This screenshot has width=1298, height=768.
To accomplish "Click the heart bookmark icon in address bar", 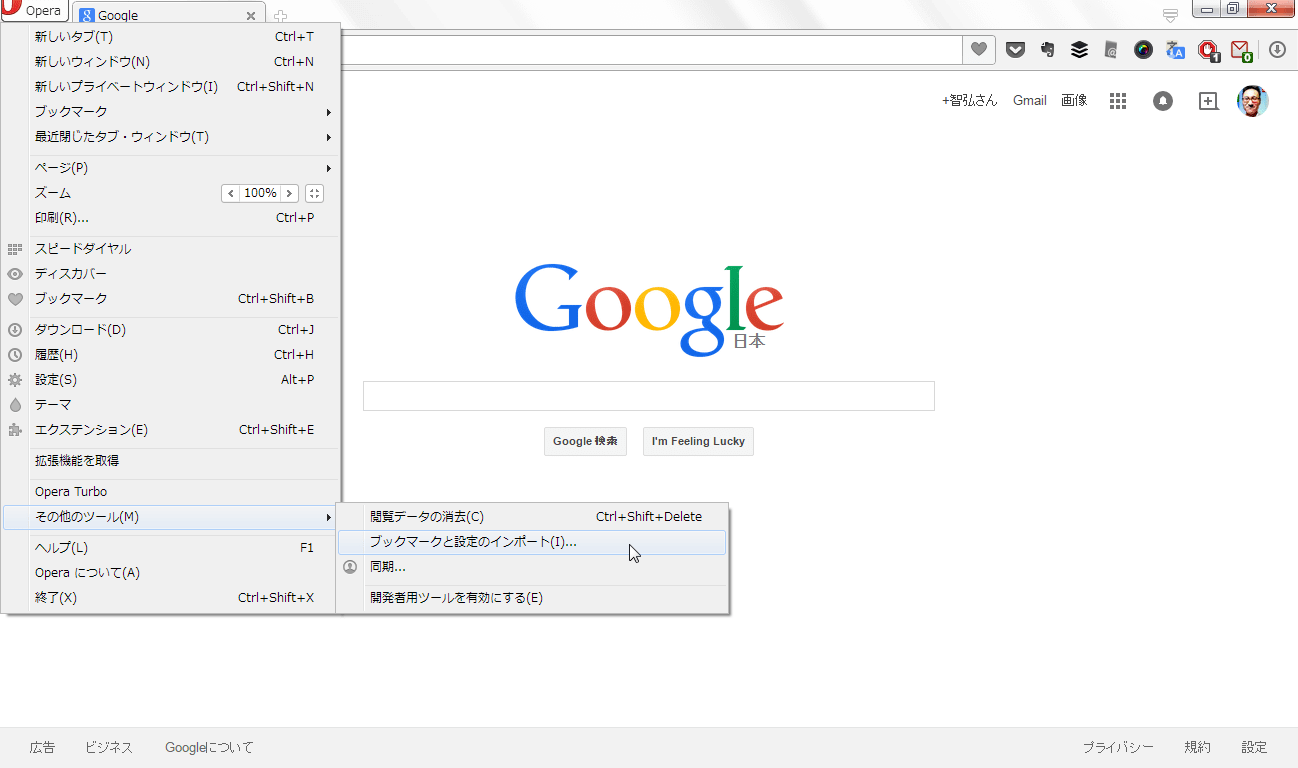I will pos(979,49).
